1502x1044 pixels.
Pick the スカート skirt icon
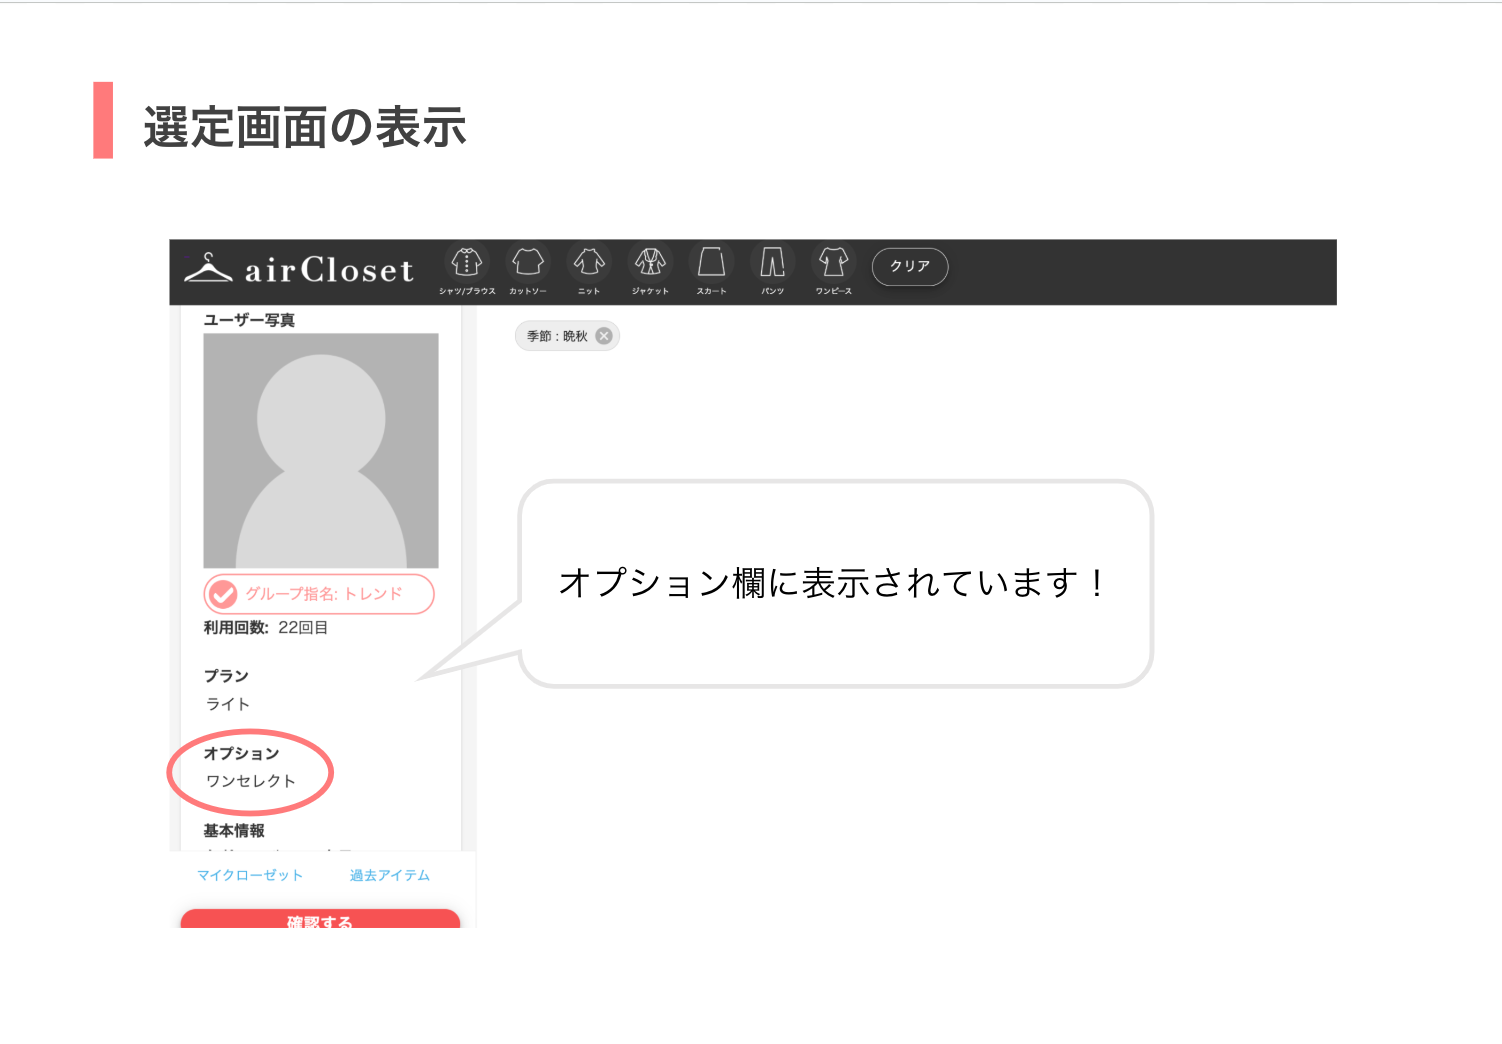(x=711, y=263)
